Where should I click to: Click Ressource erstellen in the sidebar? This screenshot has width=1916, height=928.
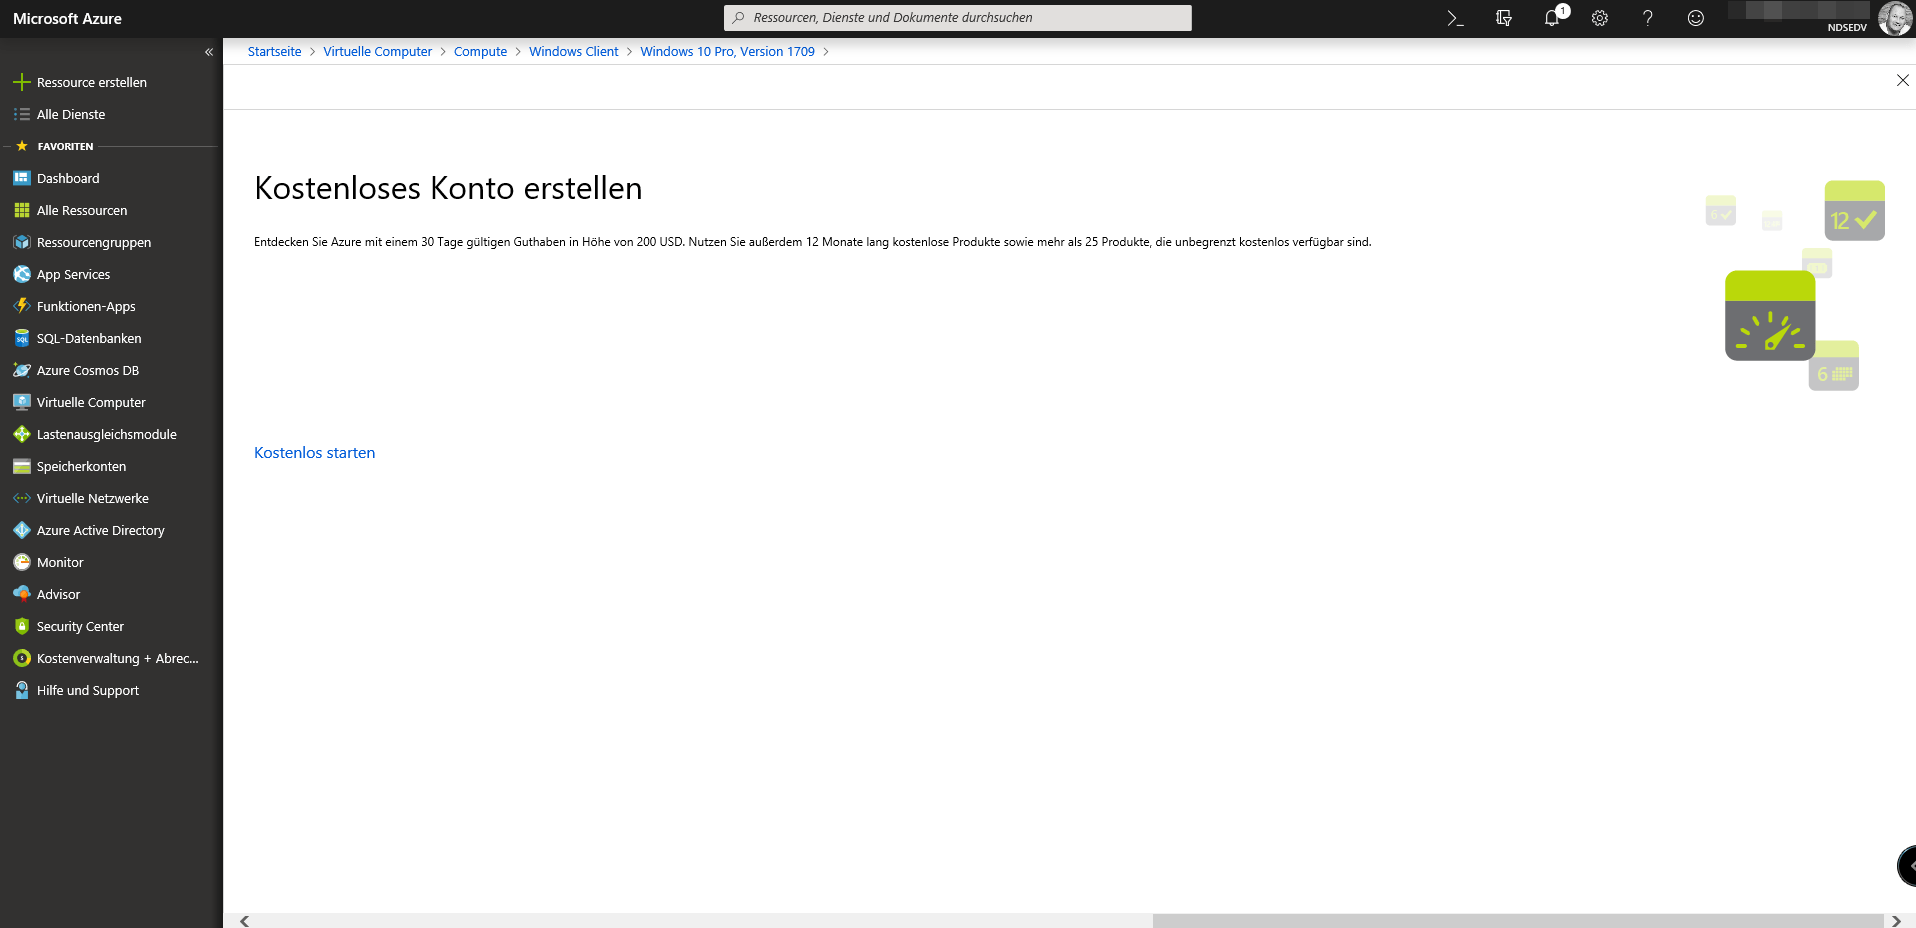click(x=91, y=82)
